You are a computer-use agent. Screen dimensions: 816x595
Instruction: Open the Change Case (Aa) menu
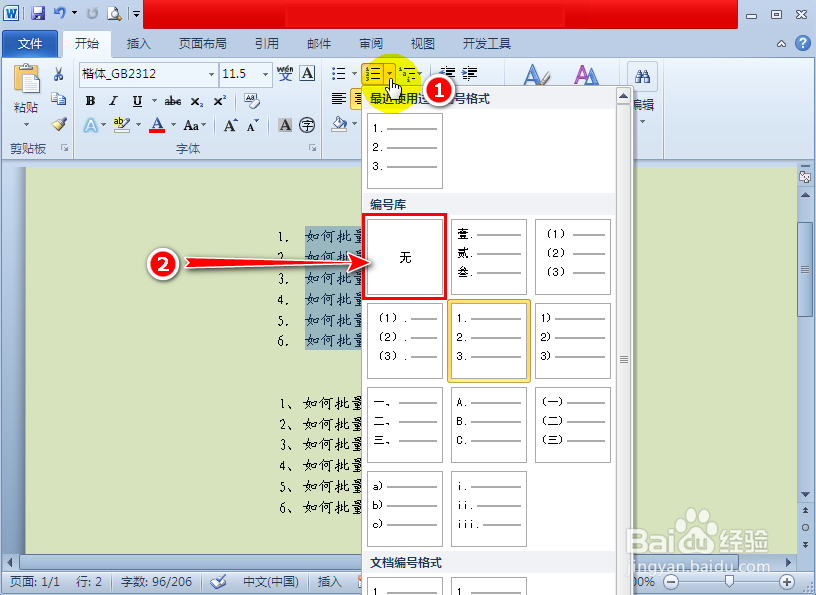(x=191, y=125)
